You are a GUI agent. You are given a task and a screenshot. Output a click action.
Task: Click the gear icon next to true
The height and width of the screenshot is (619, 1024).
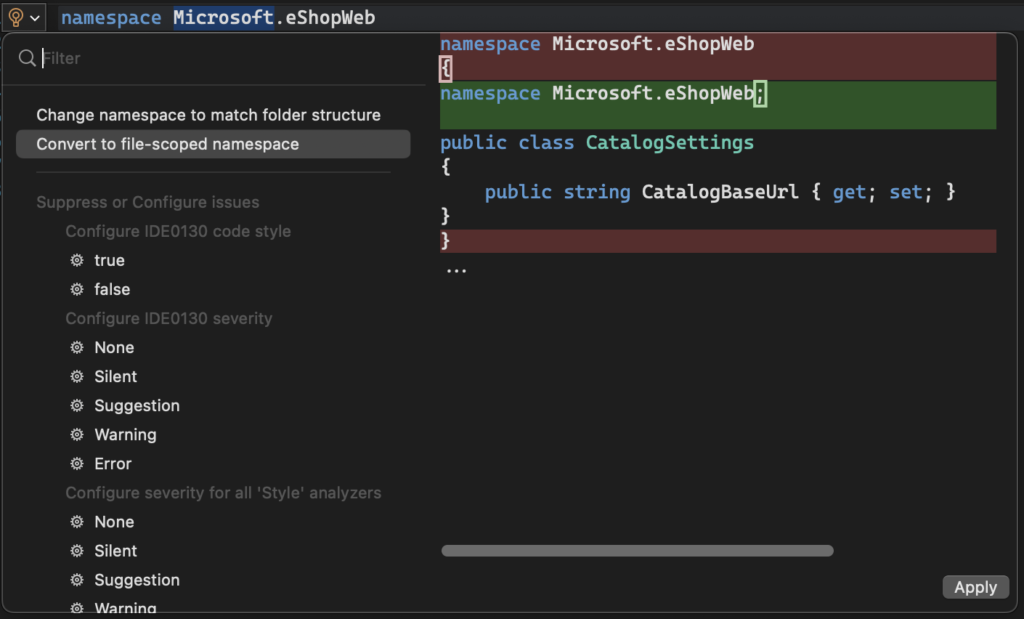click(77, 260)
